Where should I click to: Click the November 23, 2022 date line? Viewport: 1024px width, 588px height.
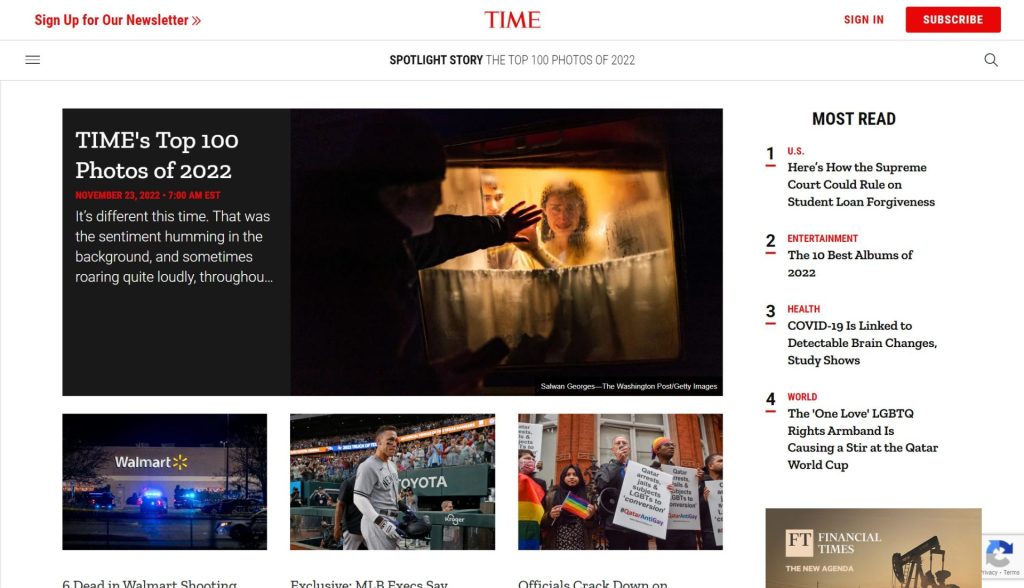pyautogui.click(x=148, y=195)
